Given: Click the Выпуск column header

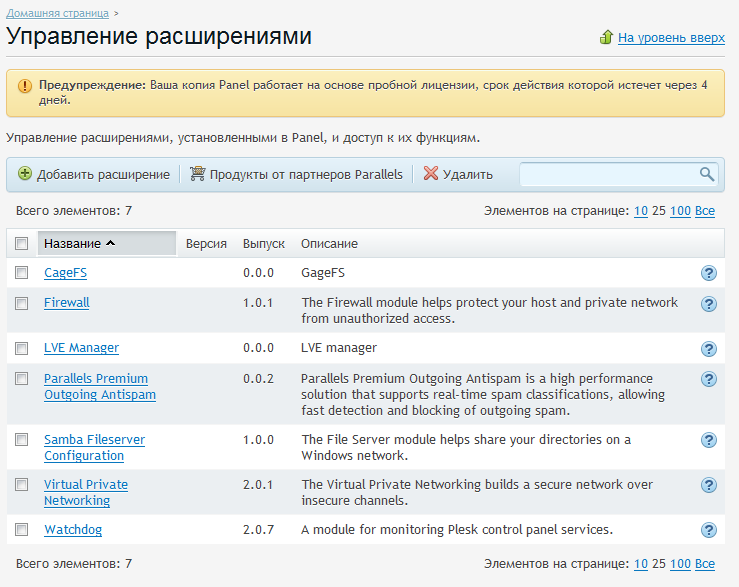Looking at the screenshot, I should (263, 244).
